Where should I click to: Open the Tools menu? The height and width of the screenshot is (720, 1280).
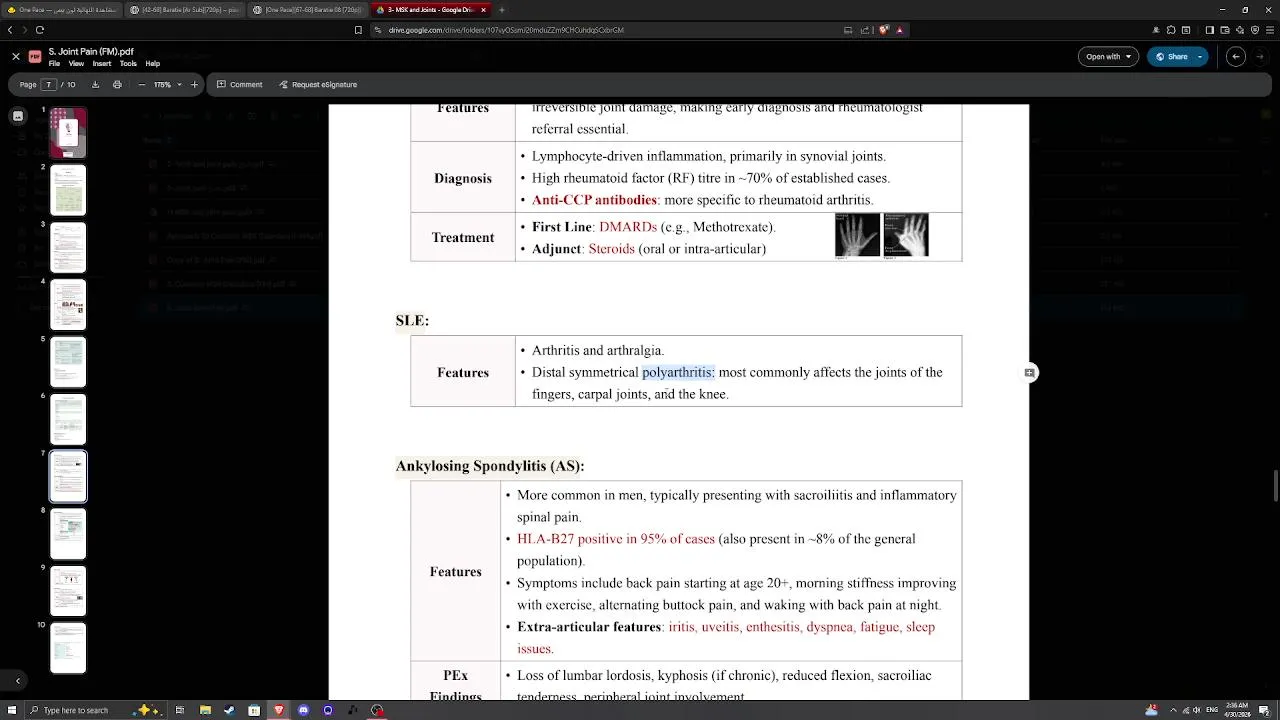(x=128, y=63)
